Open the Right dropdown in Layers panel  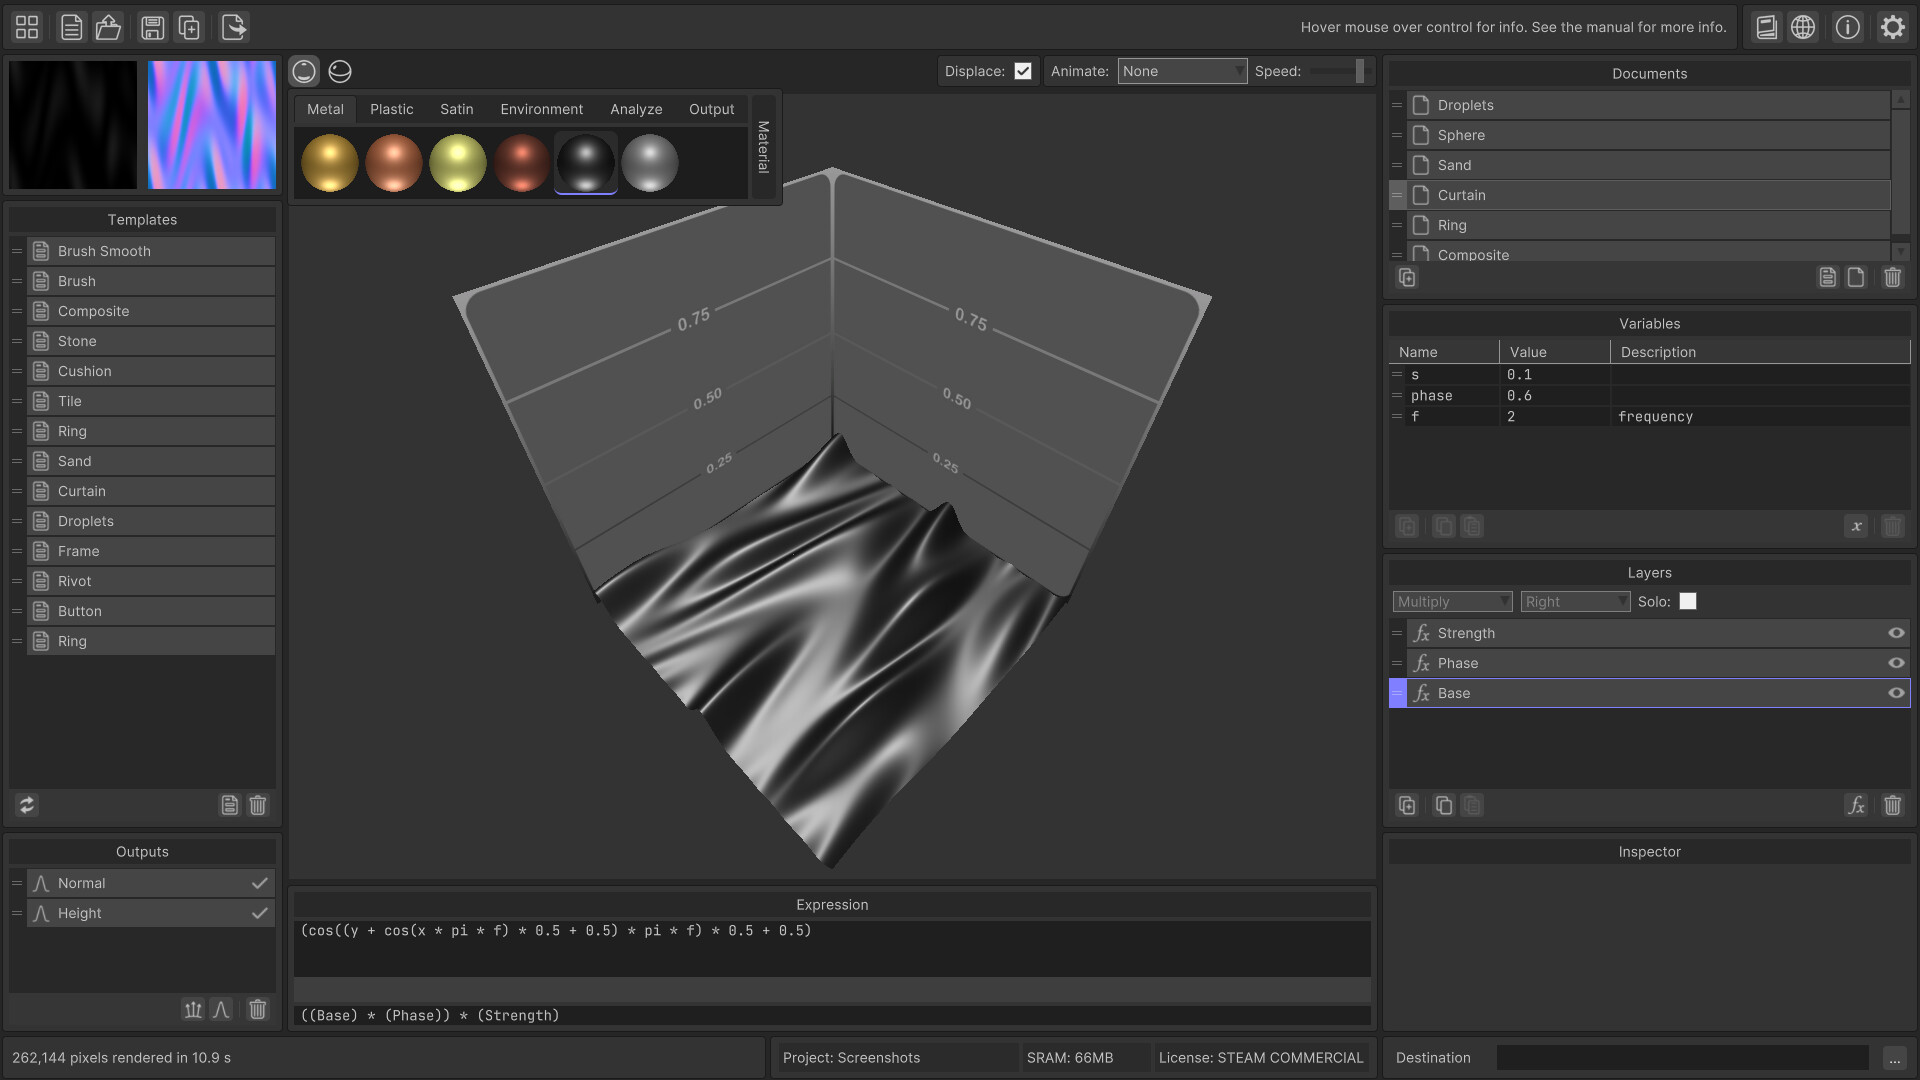click(1575, 601)
